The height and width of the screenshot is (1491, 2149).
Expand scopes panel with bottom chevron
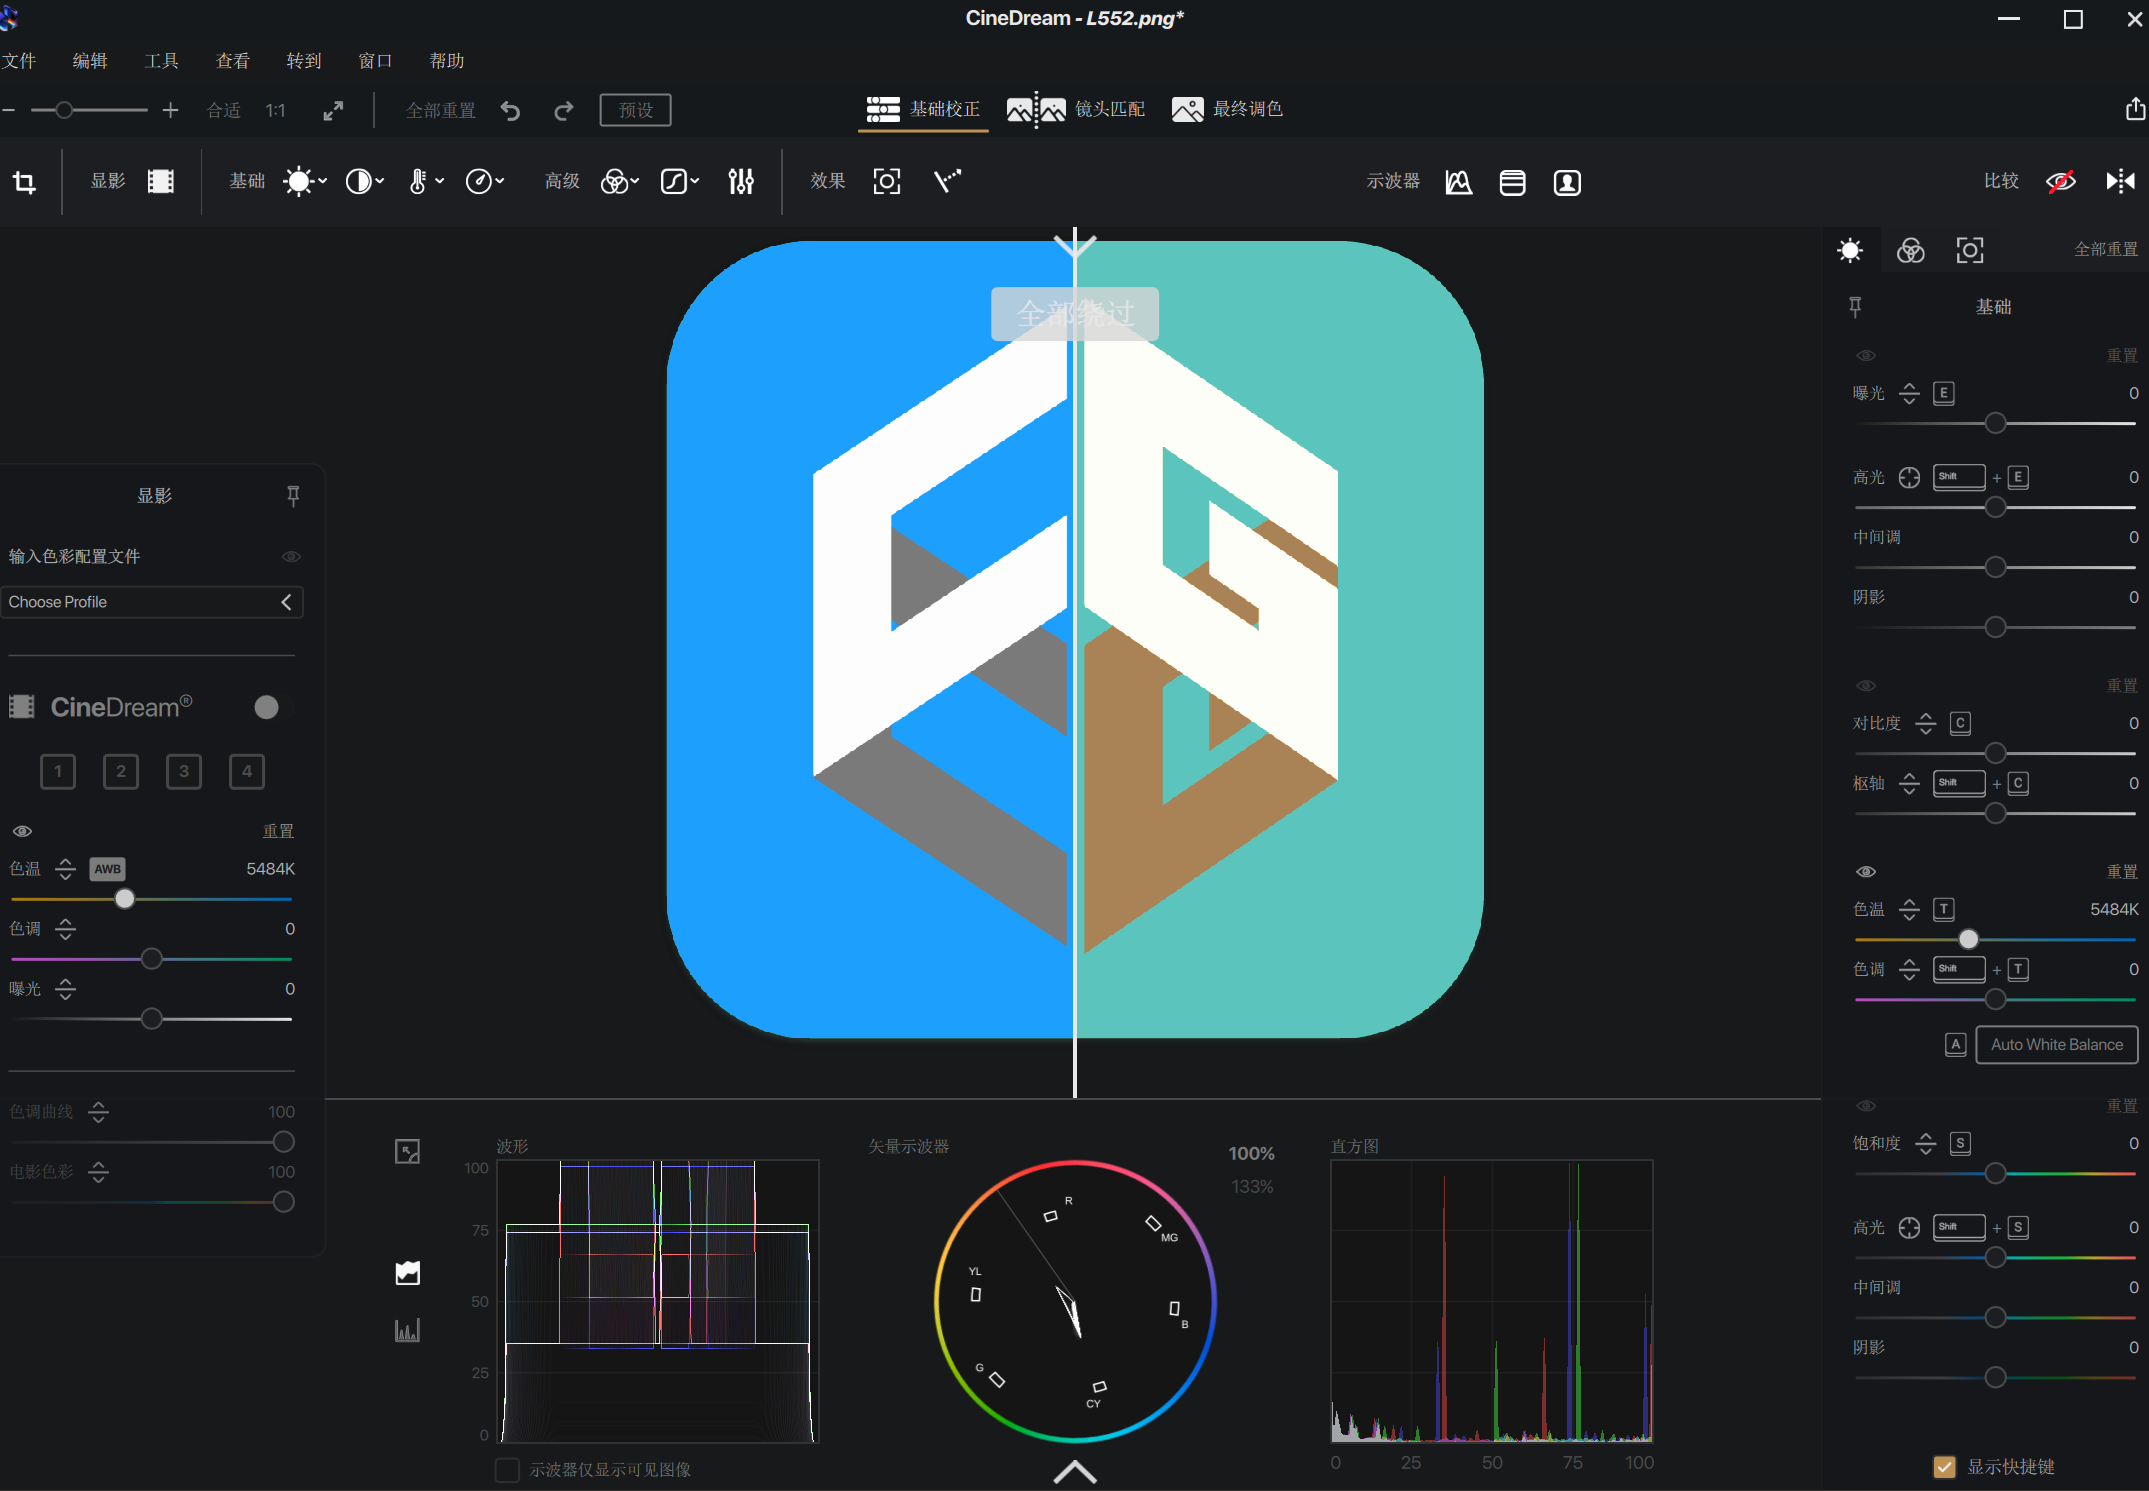point(1075,1472)
